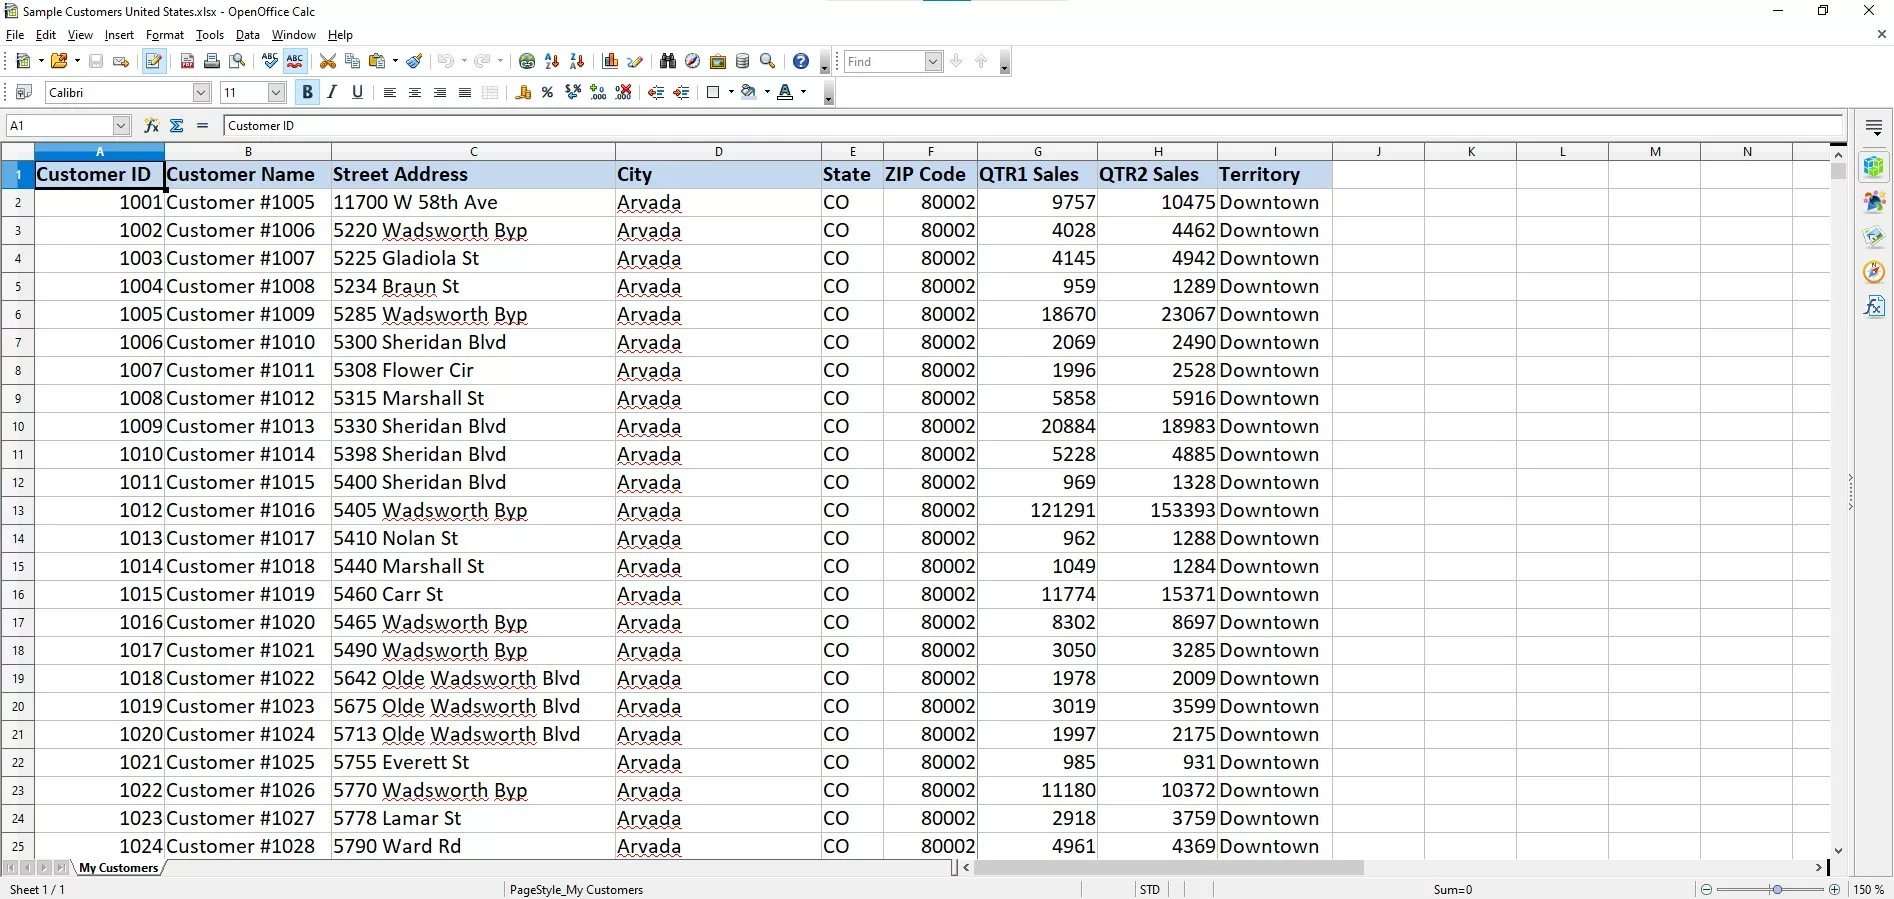Image resolution: width=1894 pixels, height=899 pixels.
Task: Expand the Name Box A1 dropdown
Action: [121, 126]
